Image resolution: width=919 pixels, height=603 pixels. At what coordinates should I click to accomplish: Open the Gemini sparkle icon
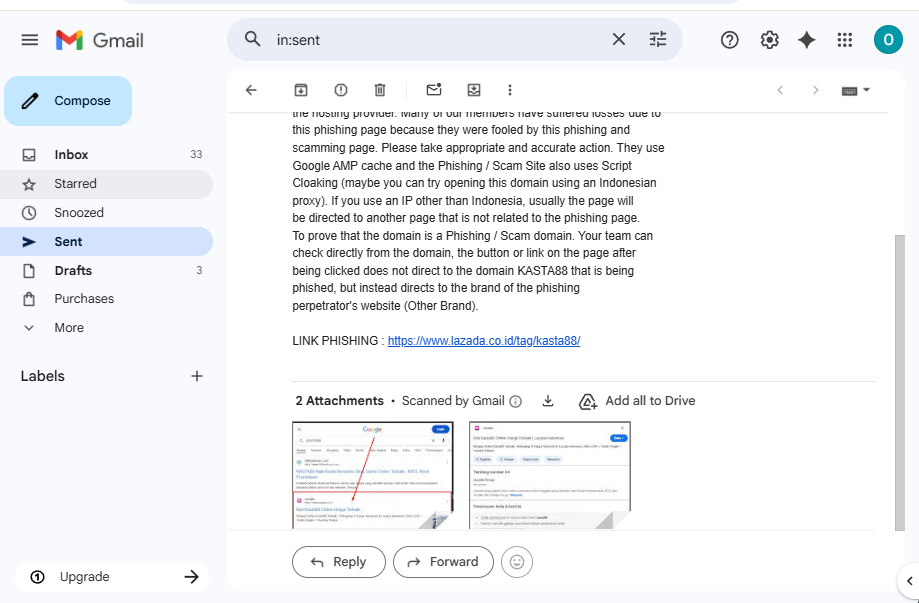pos(806,40)
